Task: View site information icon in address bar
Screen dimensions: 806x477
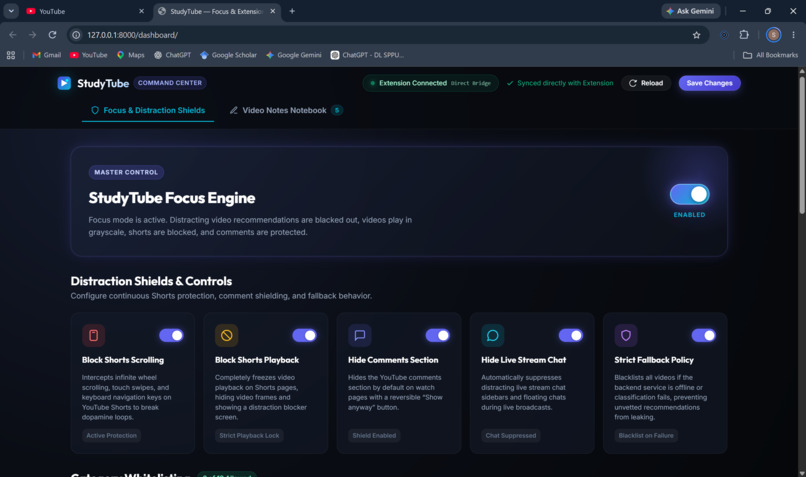Action: point(76,35)
